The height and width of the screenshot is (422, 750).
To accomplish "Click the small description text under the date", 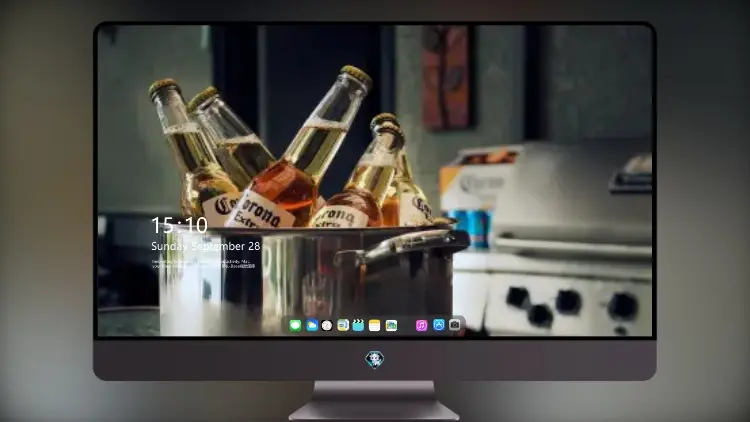I will coord(204,264).
